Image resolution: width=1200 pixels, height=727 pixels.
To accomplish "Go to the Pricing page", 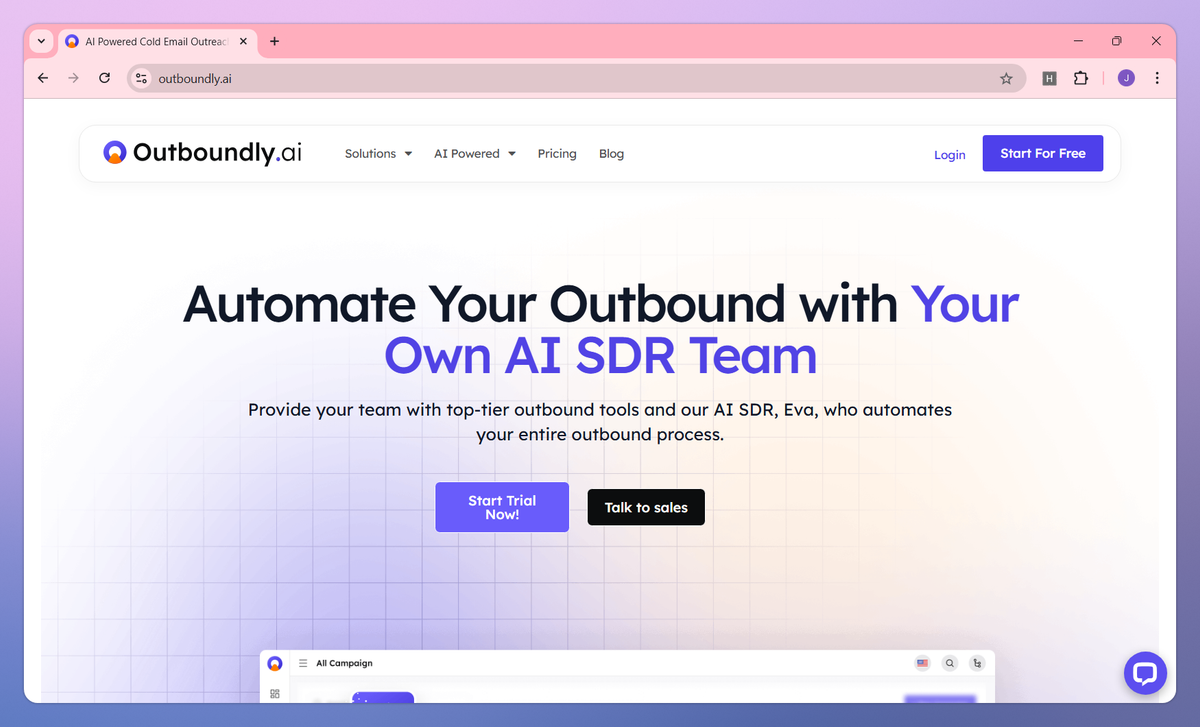I will click(x=557, y=154).
